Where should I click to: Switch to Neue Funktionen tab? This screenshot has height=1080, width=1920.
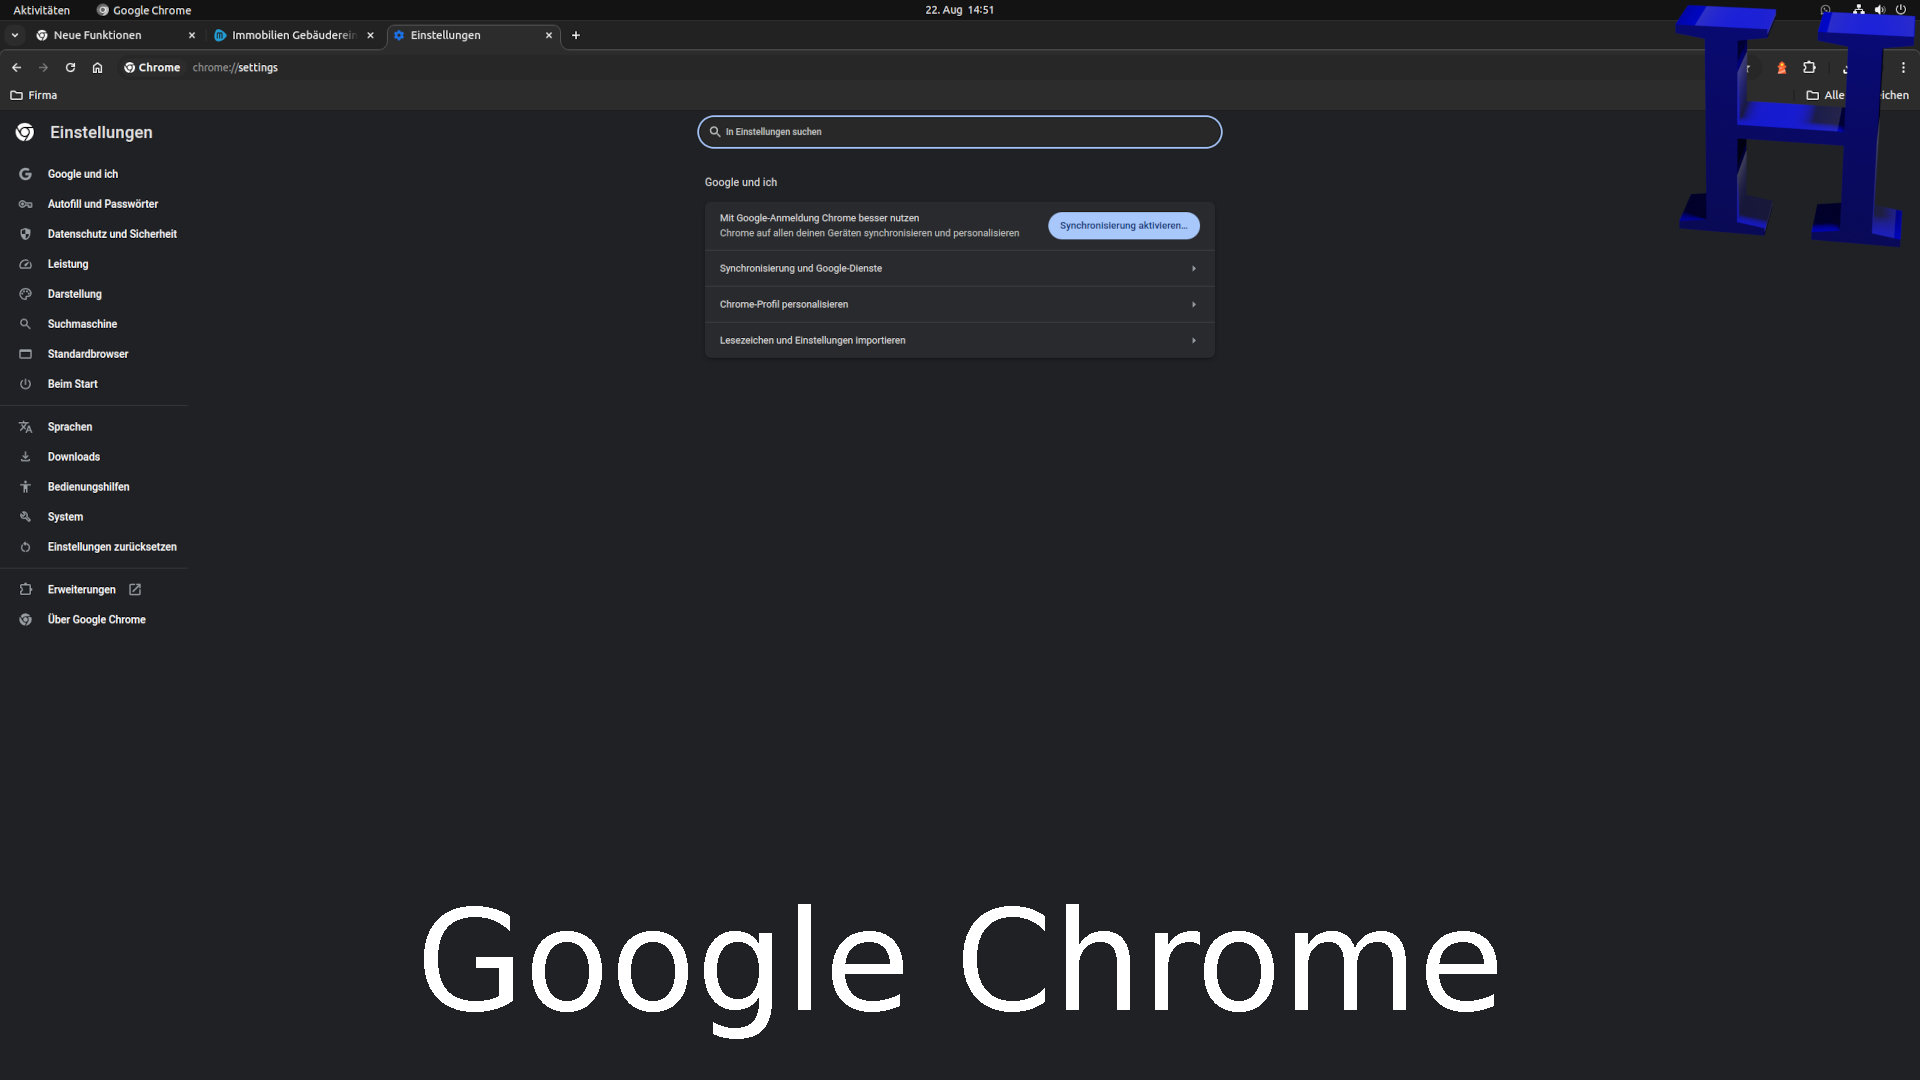[115, 35]
